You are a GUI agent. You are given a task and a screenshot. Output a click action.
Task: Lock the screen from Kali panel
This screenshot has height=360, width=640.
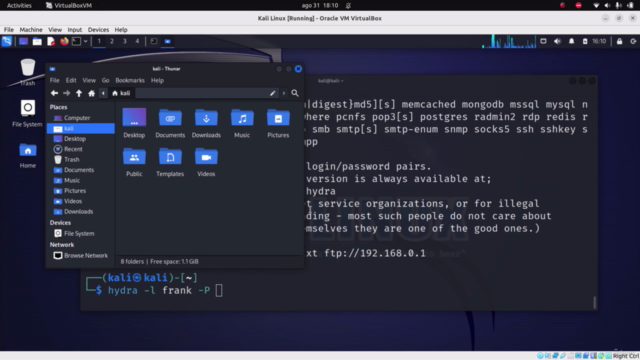point(620,41)
